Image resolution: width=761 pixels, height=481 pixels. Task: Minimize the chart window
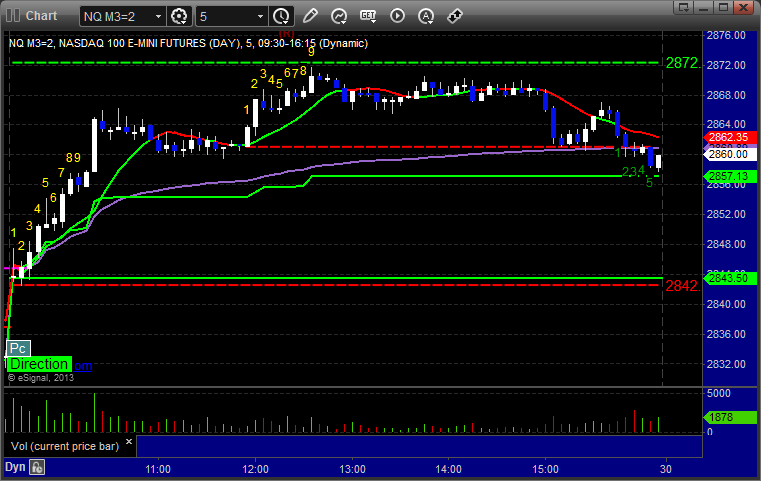(x=704, y=7)
